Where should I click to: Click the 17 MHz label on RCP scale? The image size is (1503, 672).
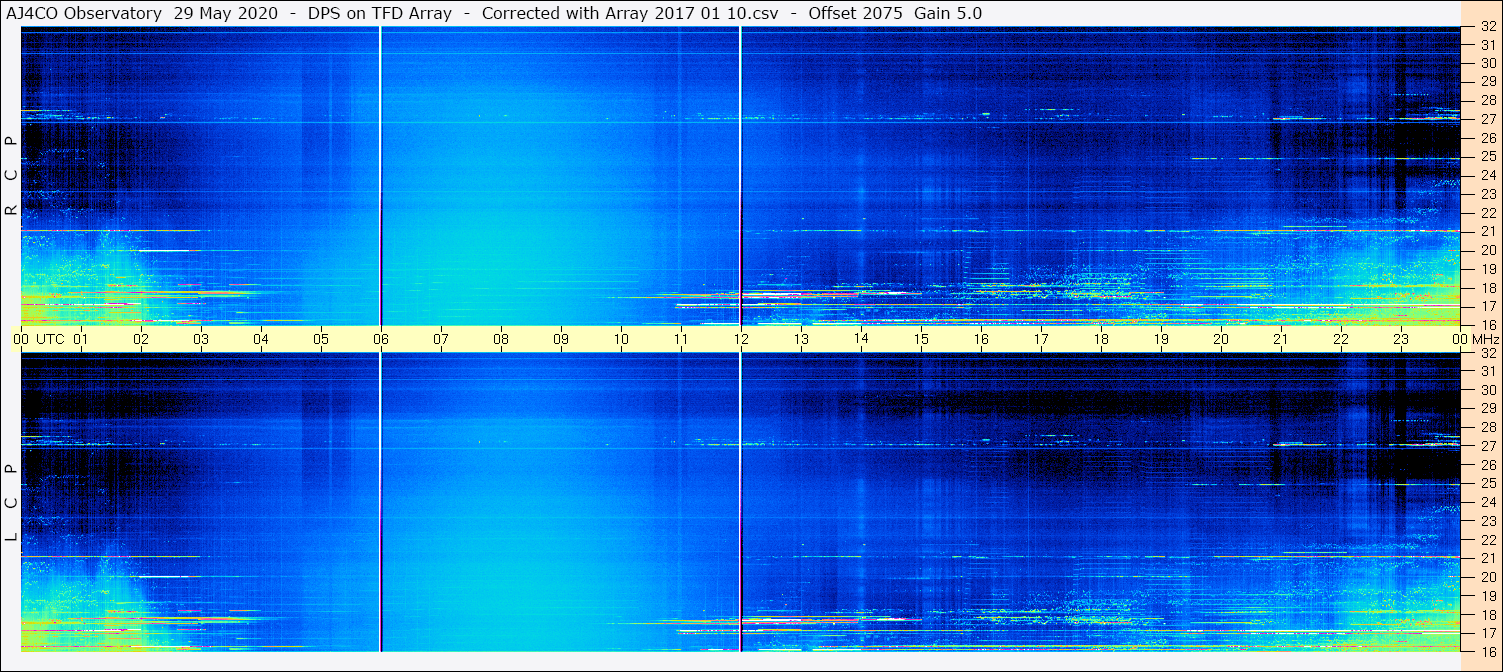coord(1488,306)
